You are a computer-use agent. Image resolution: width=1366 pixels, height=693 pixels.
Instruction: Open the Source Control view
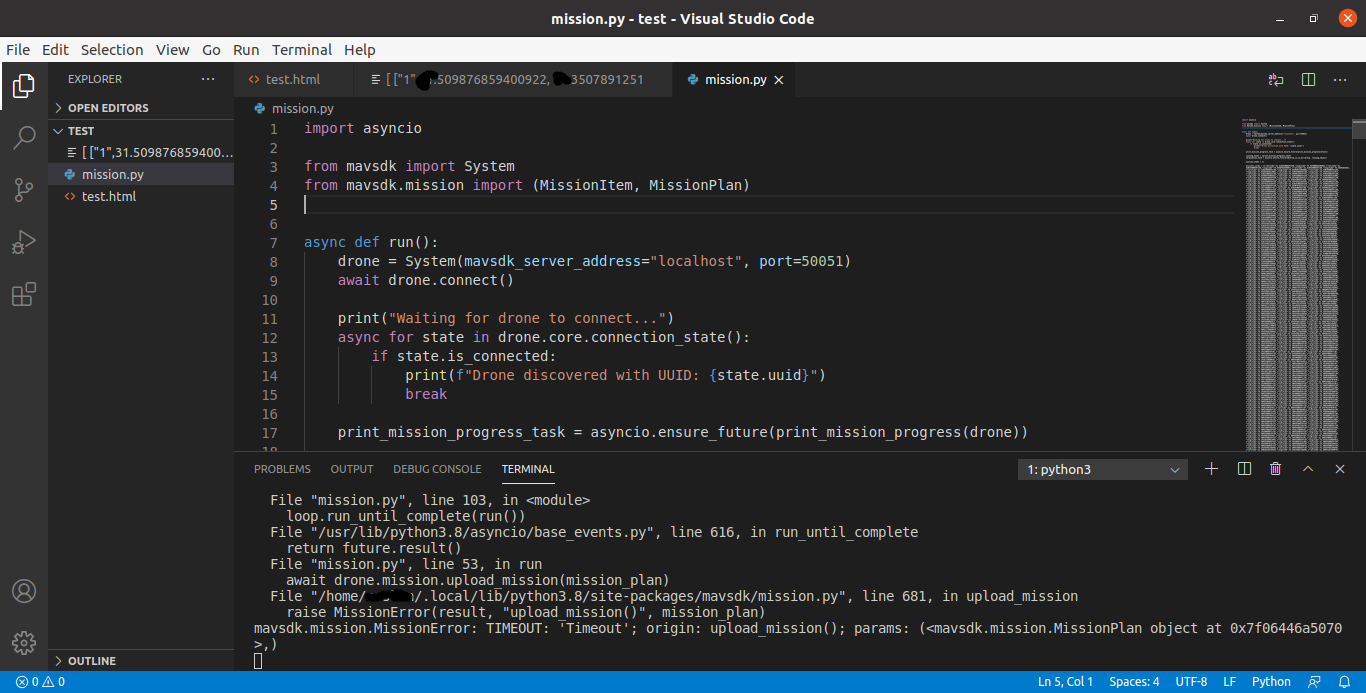[24, 190]
